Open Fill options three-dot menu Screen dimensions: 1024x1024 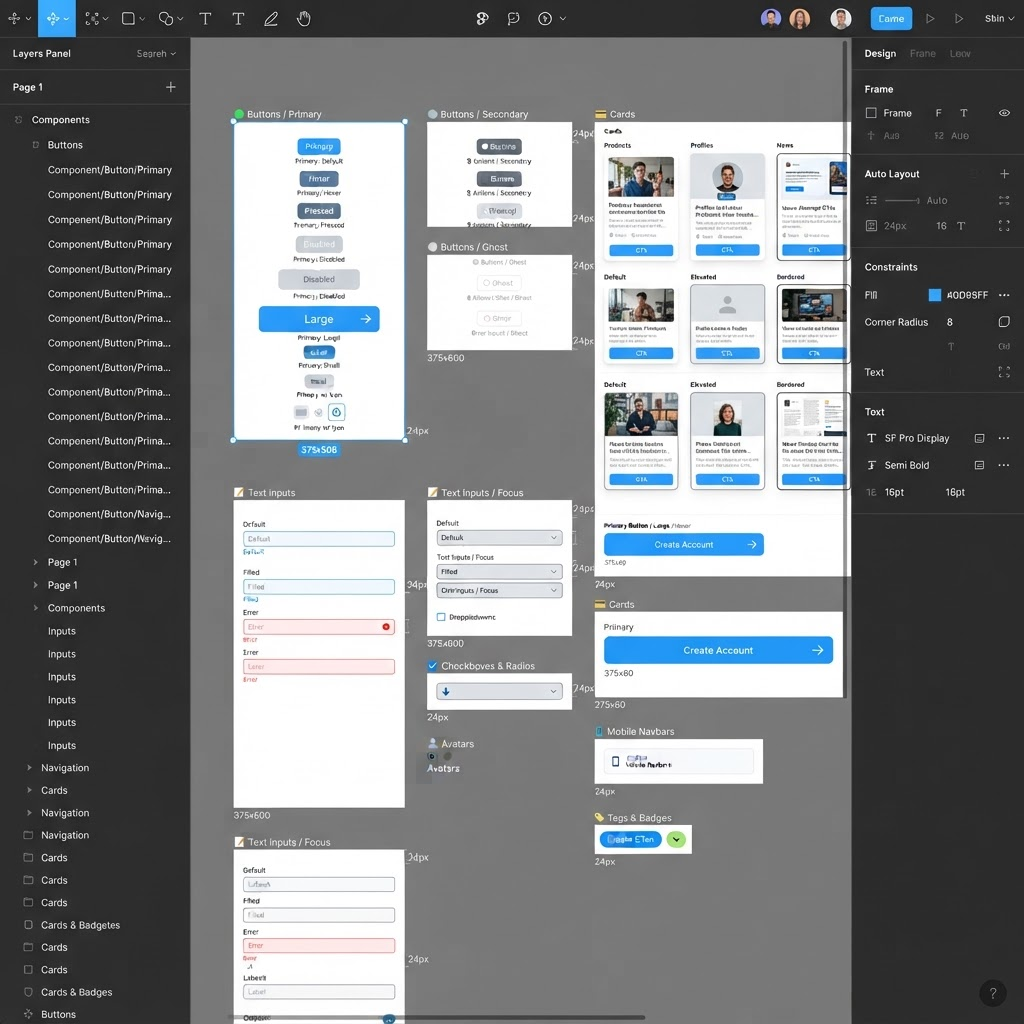[x=1004, y=295]
